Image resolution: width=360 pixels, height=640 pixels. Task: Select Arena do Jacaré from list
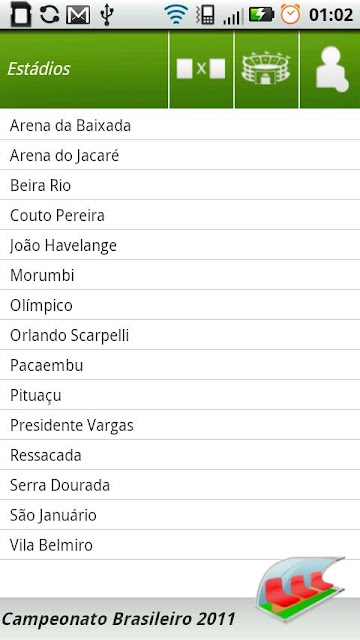click(x=180, y=155)
